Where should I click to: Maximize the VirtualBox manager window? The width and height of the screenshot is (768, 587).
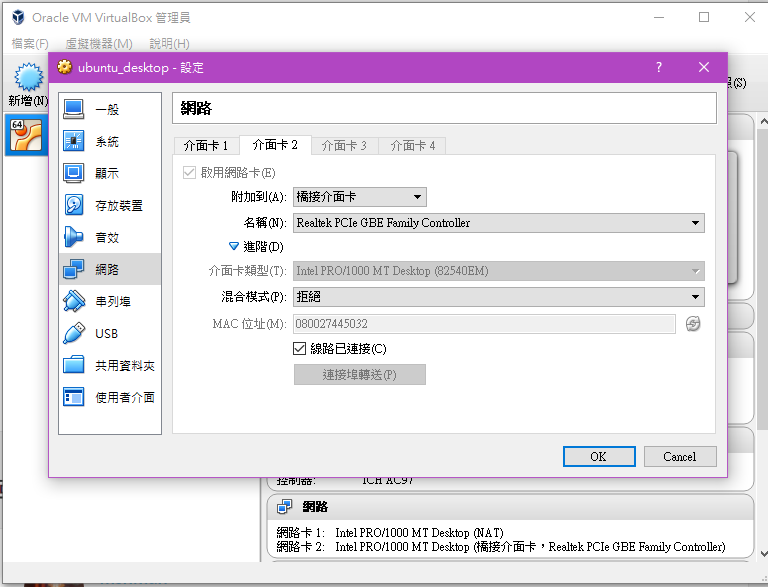tap(704, 17)
